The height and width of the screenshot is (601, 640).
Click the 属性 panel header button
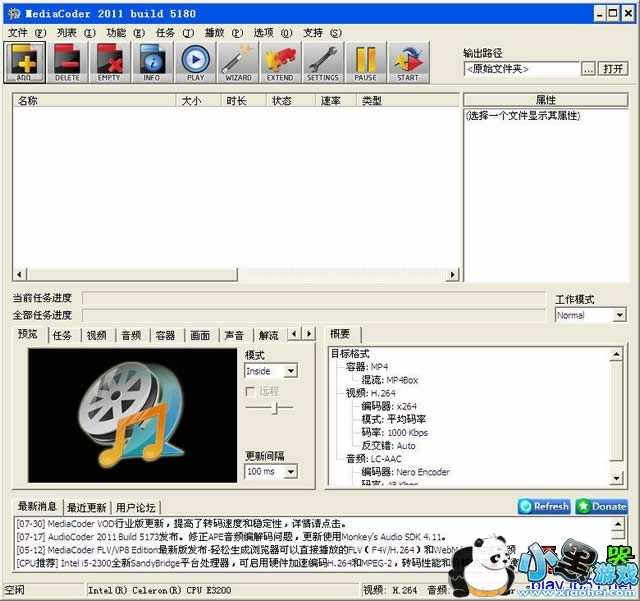pos(546,100)
